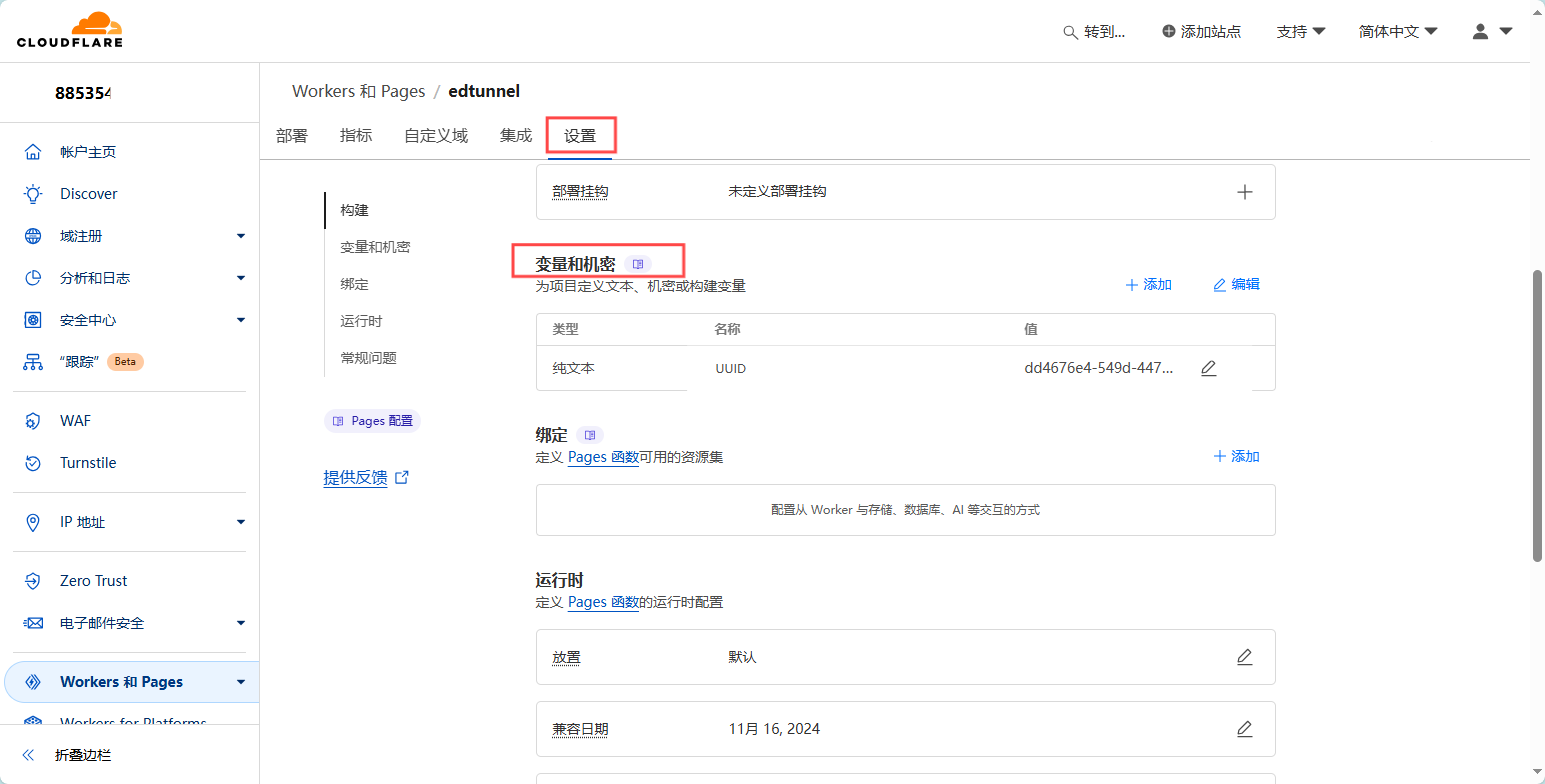This screenshot has width=1545, height=784.
Task: Click the WAF shield icon
Action: (33, 421)
